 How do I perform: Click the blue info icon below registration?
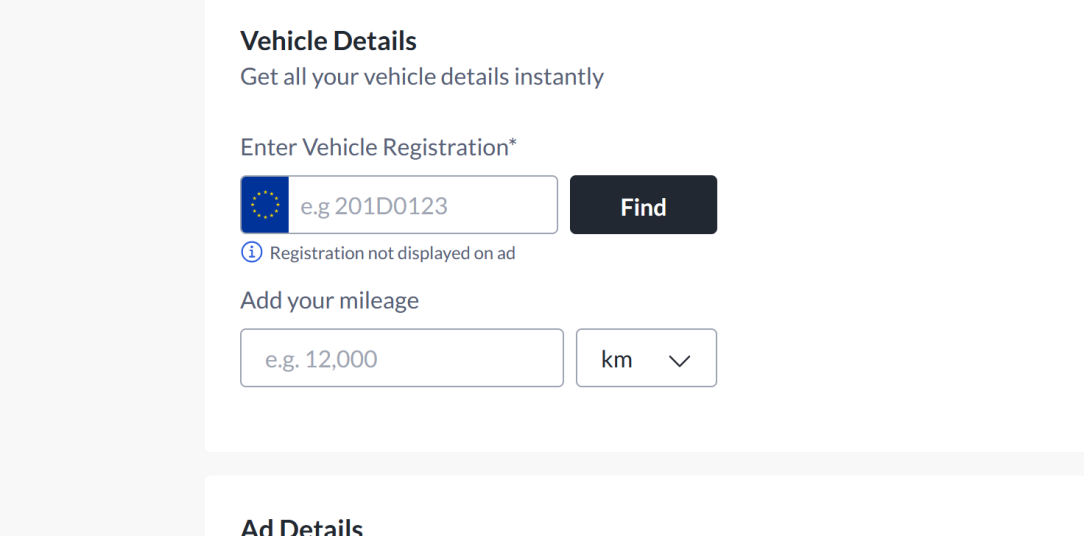coord(252,252)
